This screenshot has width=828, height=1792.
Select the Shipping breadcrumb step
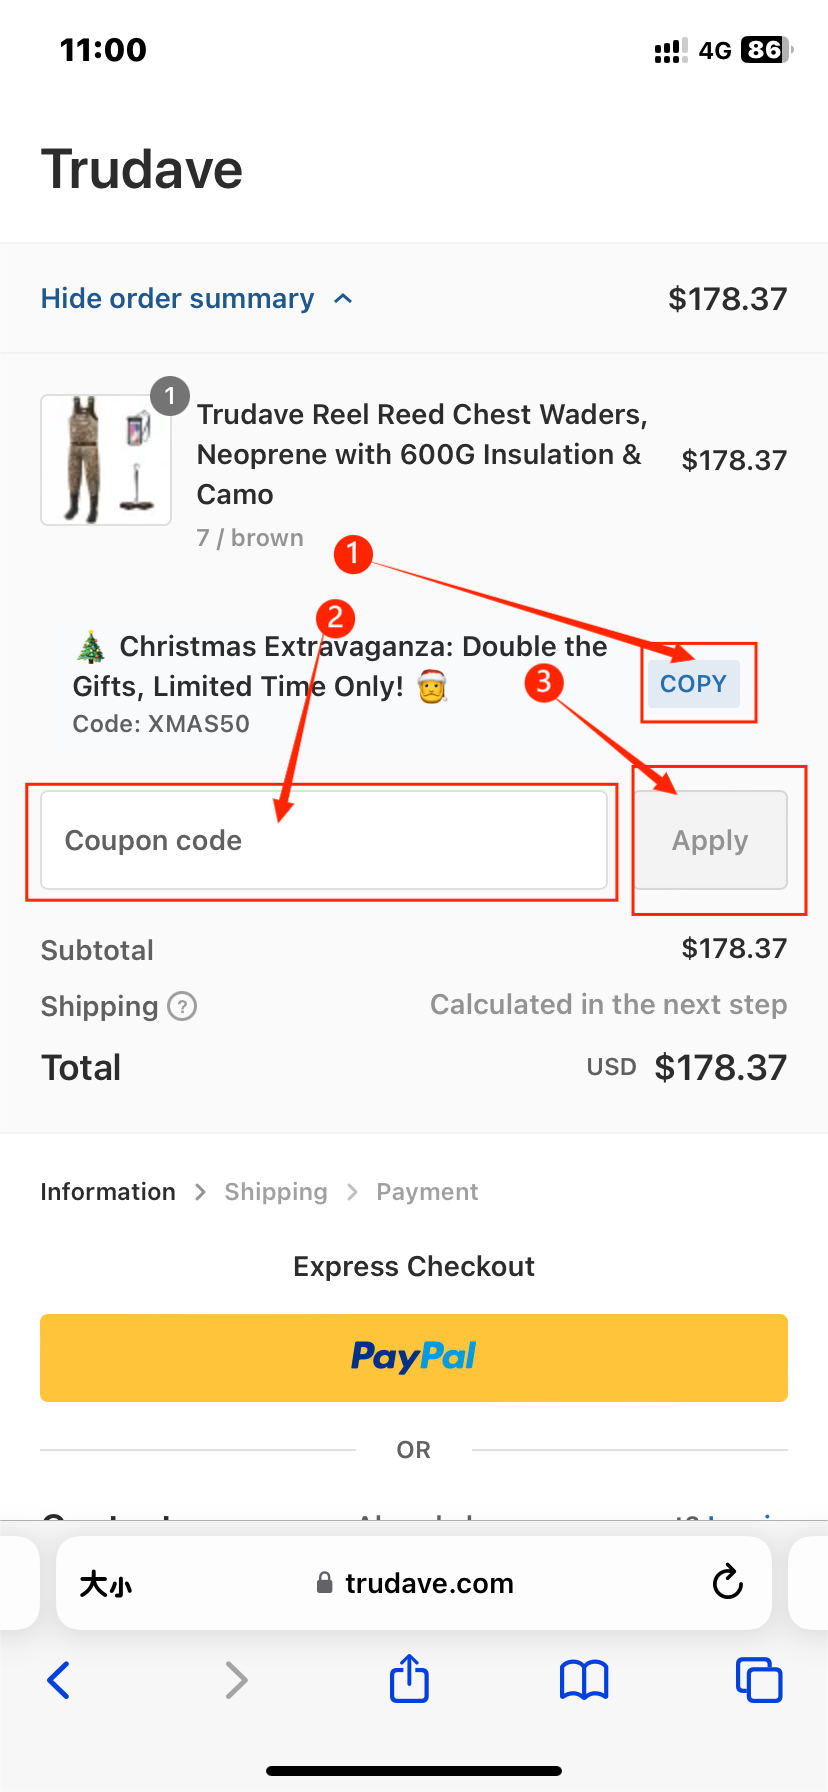[x=276, y=1192]
